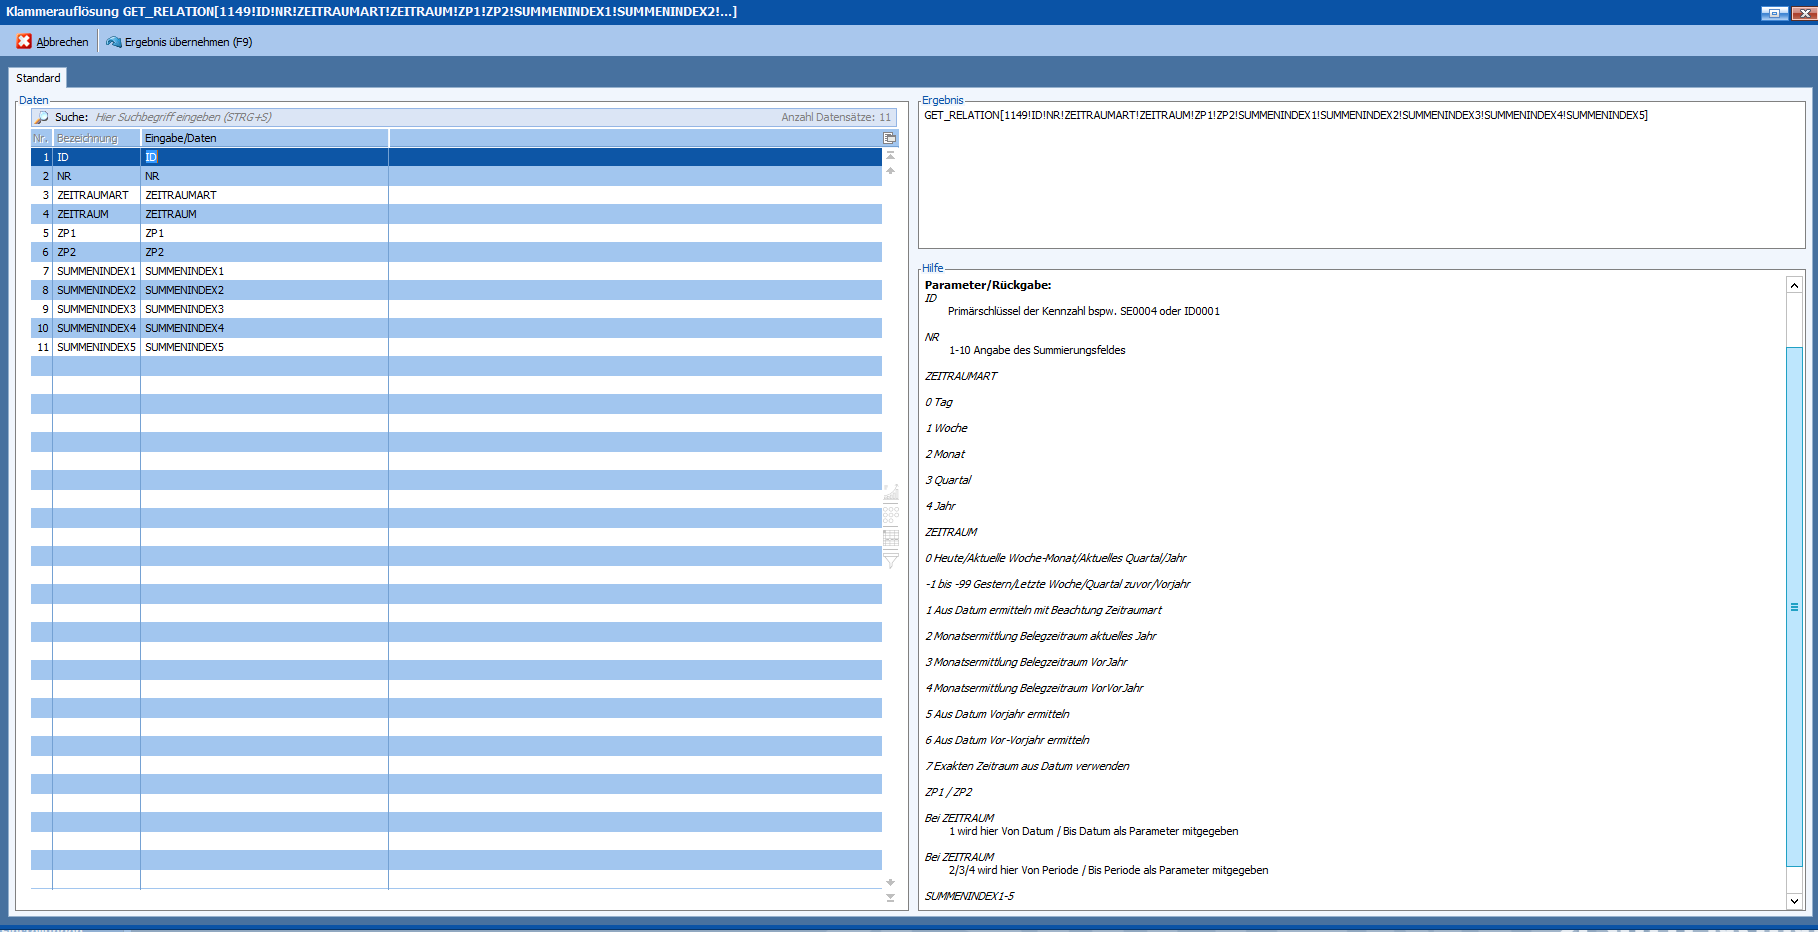Click the magnifier search icon next to Suche
Viewport: 1818px width, 932px height.
click(41, 117)
